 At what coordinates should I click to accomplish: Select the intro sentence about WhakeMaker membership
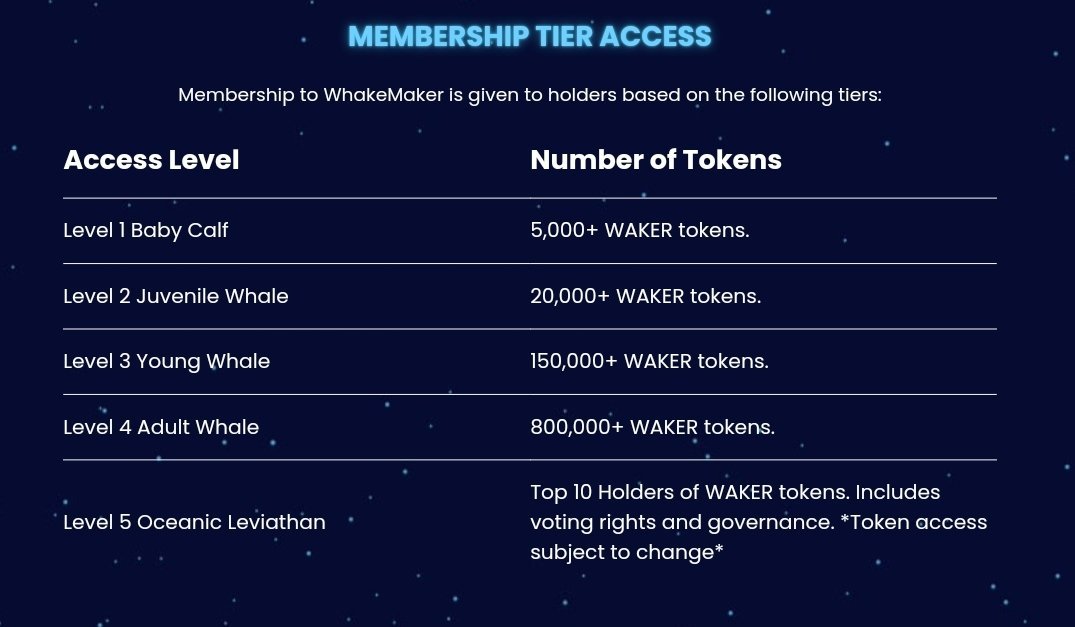click(x=529, y=95)
